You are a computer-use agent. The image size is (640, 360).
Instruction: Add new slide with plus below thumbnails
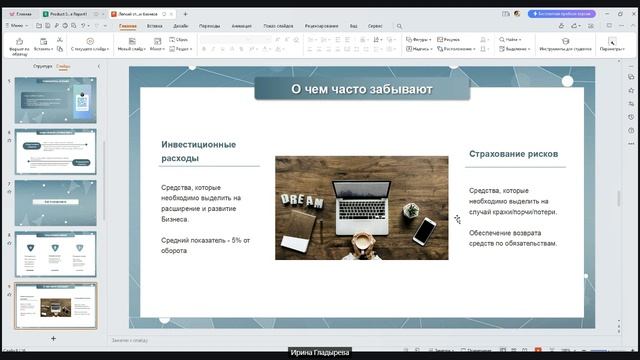[53, 338]
